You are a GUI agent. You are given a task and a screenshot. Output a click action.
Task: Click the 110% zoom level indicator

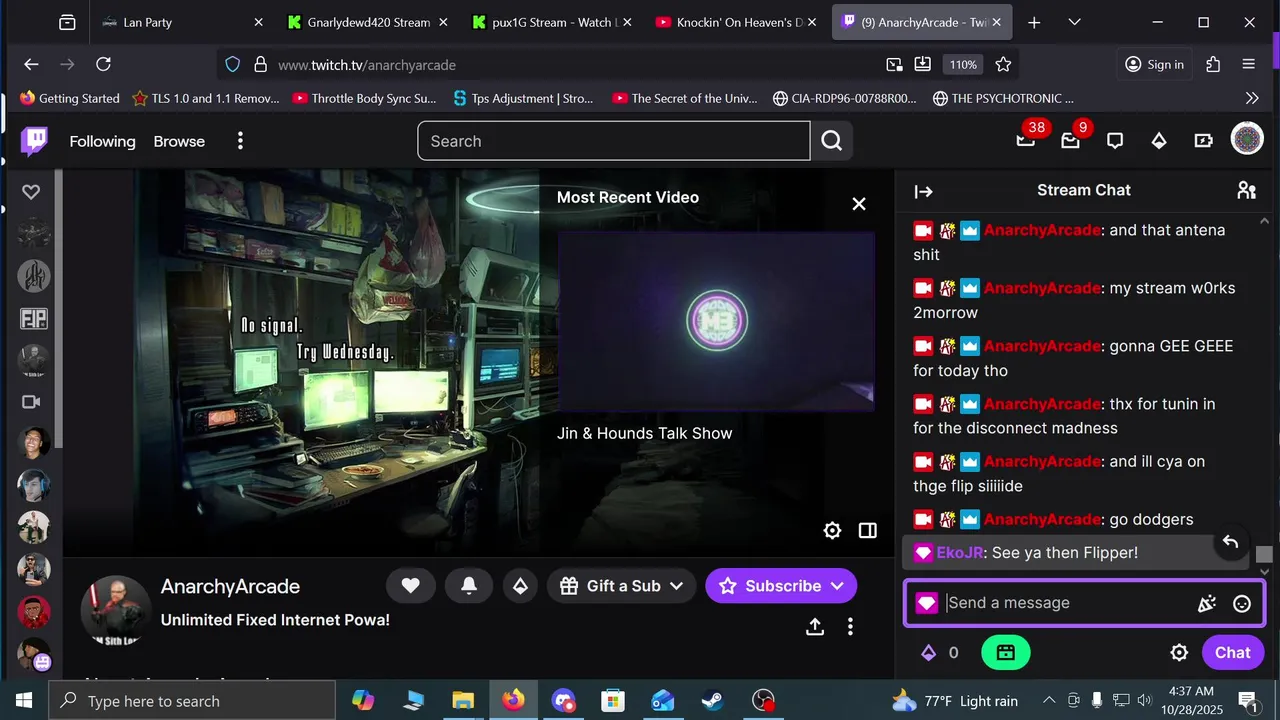[963, 64]
